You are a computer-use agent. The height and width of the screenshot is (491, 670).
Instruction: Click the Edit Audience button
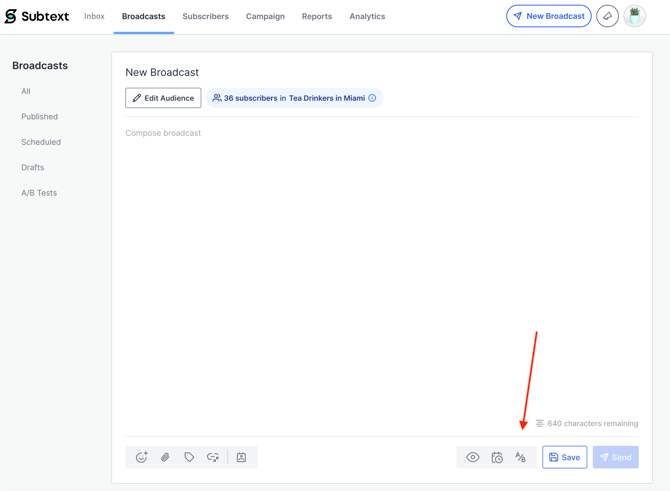point(163,98)
